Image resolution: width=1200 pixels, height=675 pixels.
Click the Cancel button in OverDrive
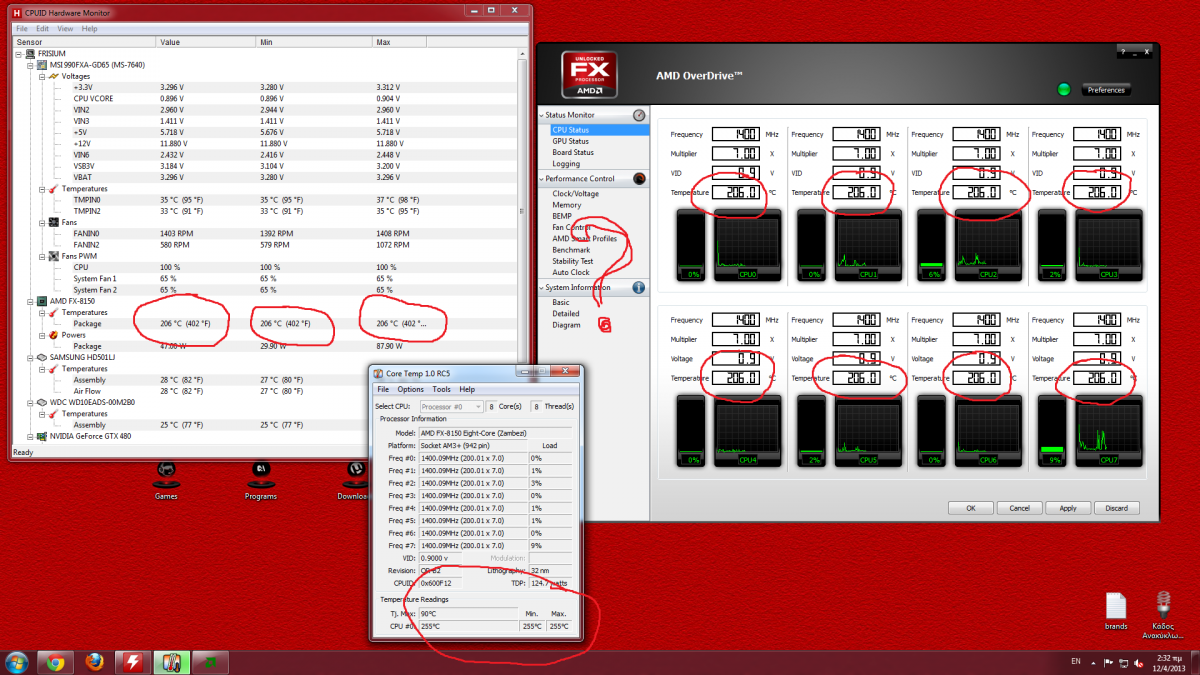[1019, 508]
